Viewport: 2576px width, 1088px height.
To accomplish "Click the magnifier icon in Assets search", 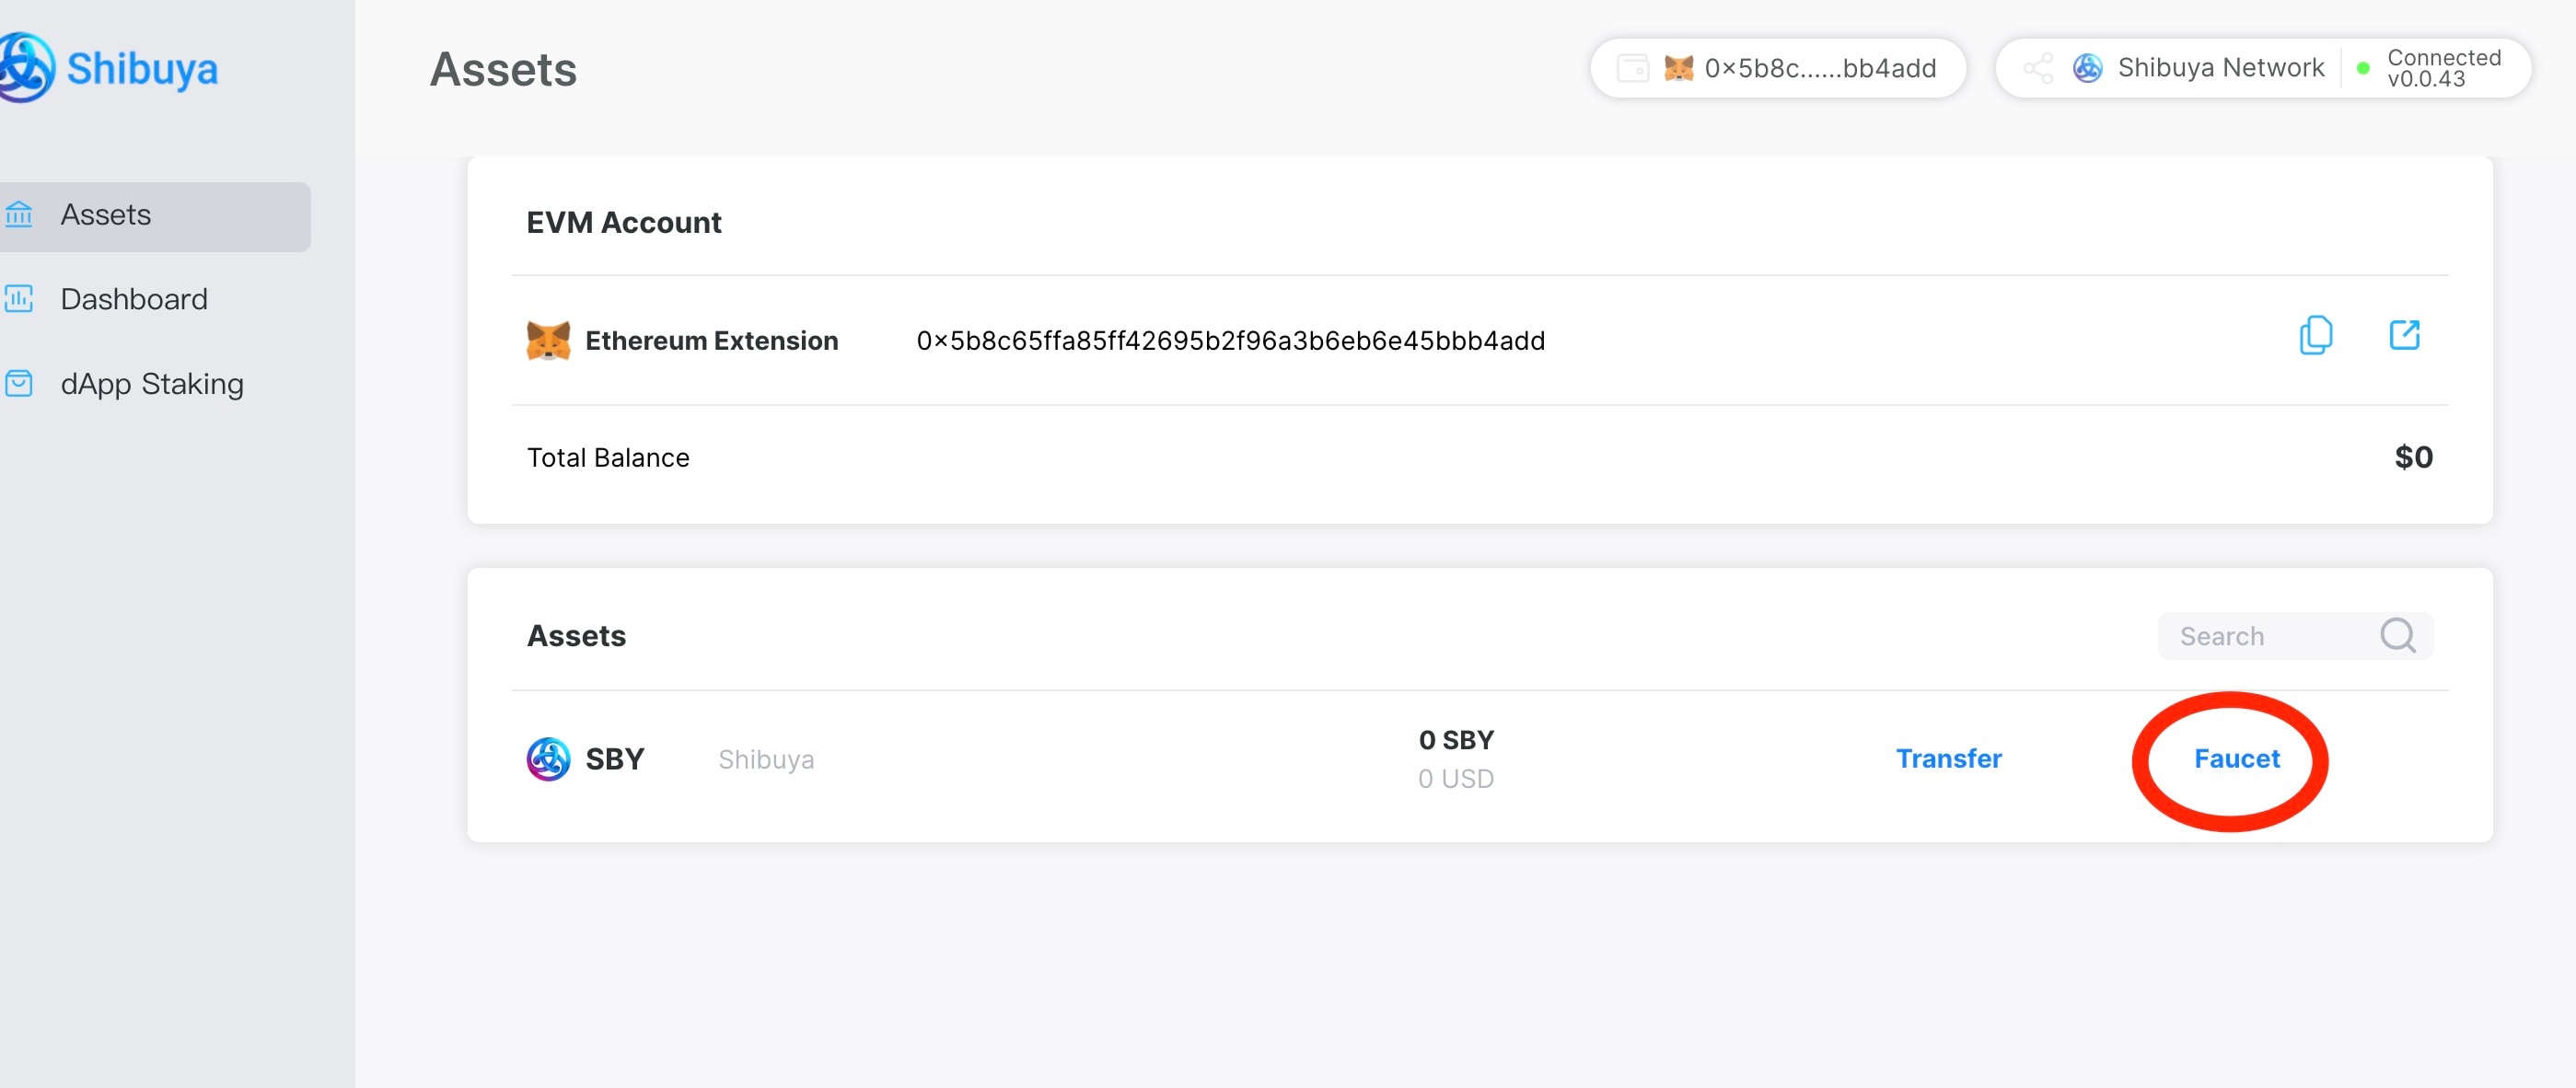I will coord(2397,635).
